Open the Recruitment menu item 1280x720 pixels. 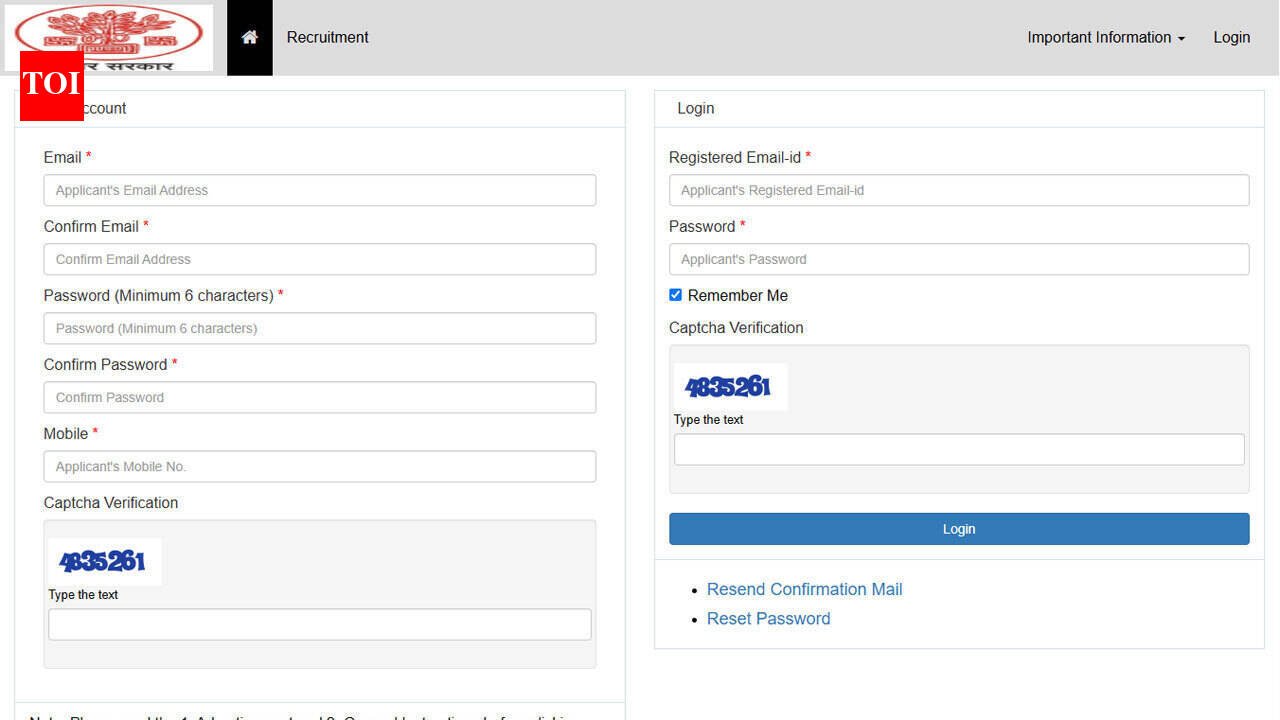point(327,37)
